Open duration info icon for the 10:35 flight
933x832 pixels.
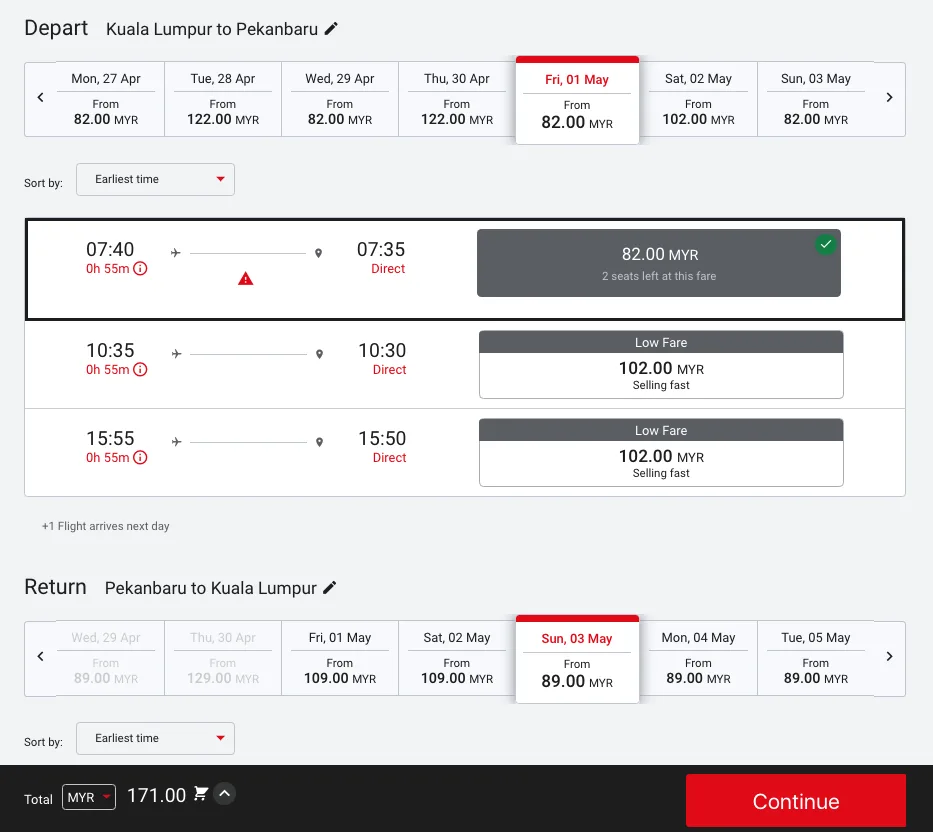(x=140, y=370)
